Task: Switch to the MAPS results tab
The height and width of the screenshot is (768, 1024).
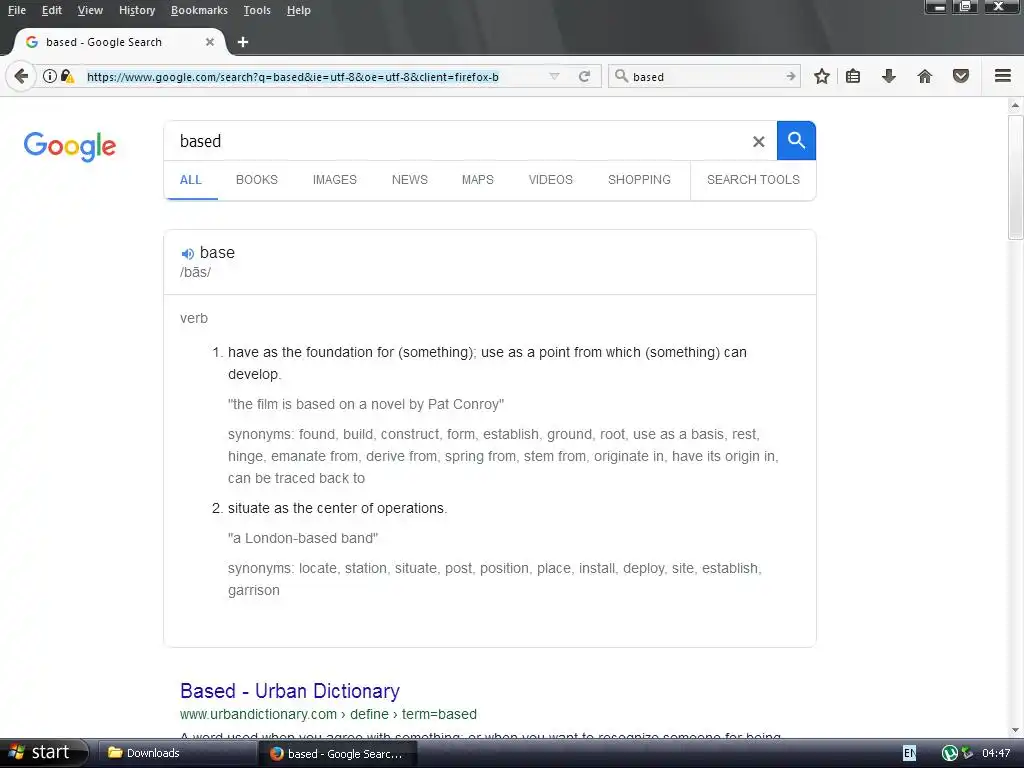Action: click(x=477, y=180)
